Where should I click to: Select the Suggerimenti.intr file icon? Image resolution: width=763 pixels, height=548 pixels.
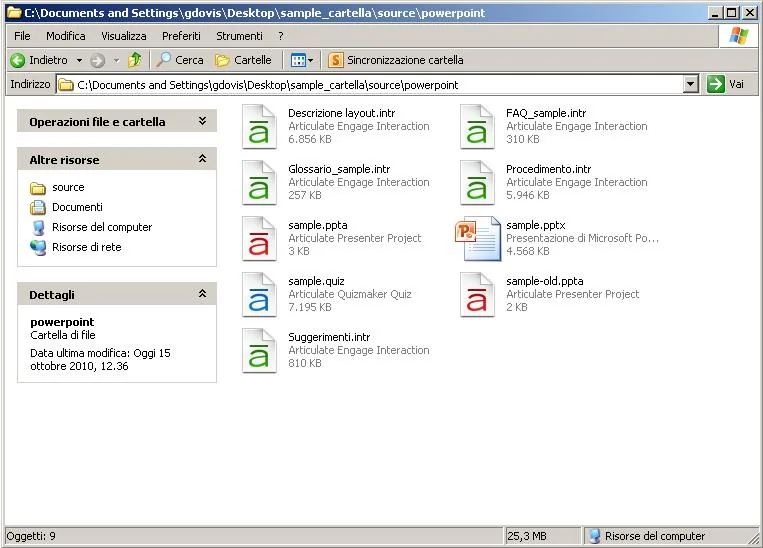259,350
